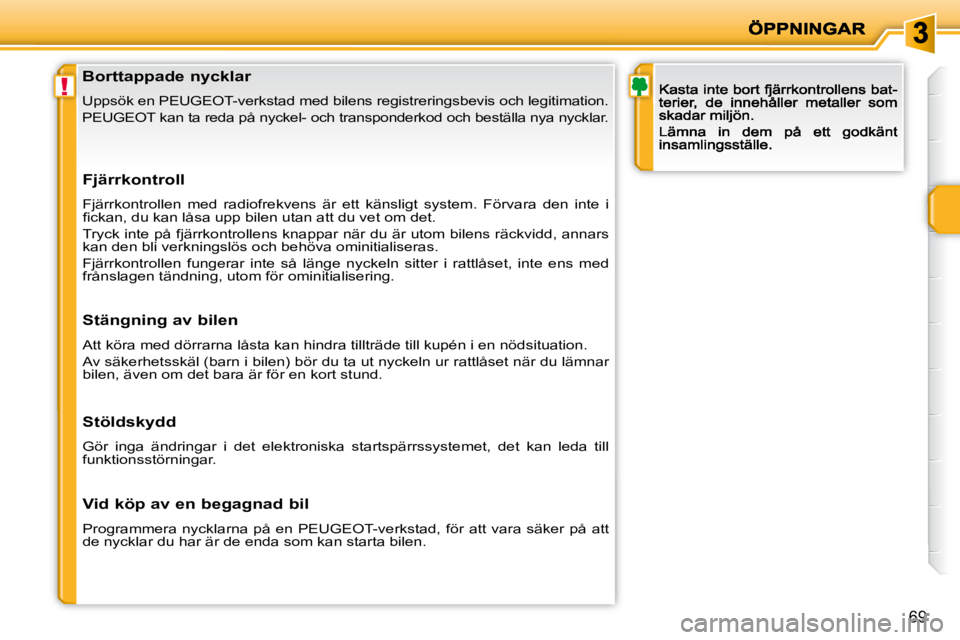Viewport: 960px width, 640px height.
Task: Click the line Att köra med dörrarna låsta
Action: pyautogui.click(x=334, y=345)
